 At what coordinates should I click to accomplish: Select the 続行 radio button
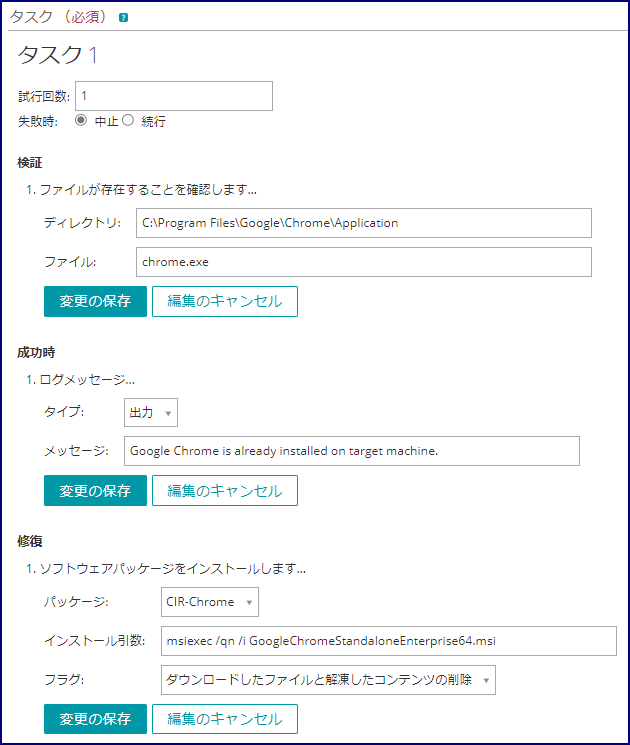click(x=128, y=120)
